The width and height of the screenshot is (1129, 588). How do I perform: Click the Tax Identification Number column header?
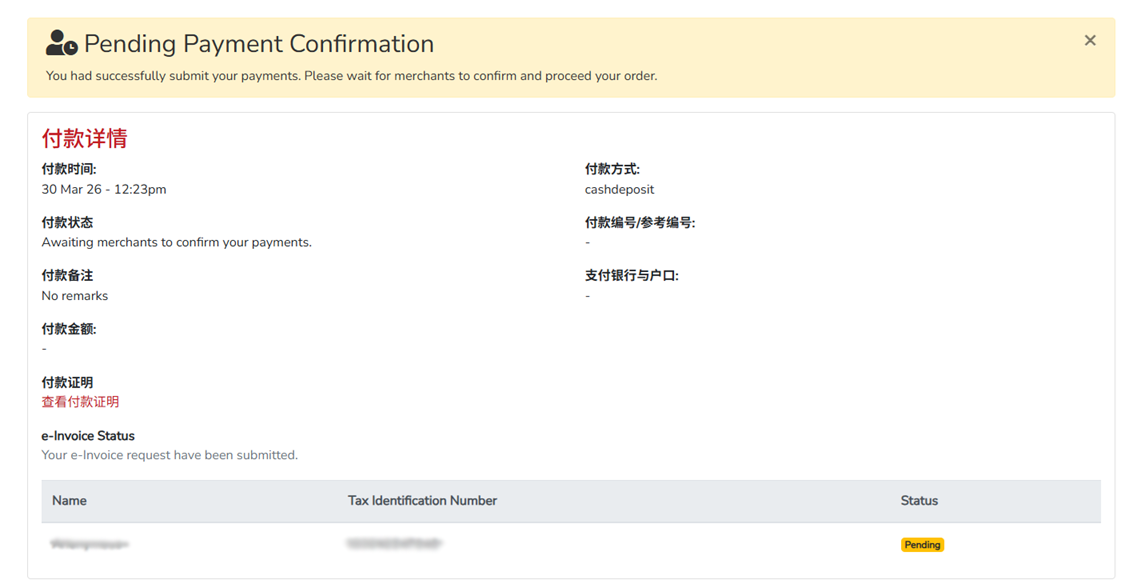422,500
